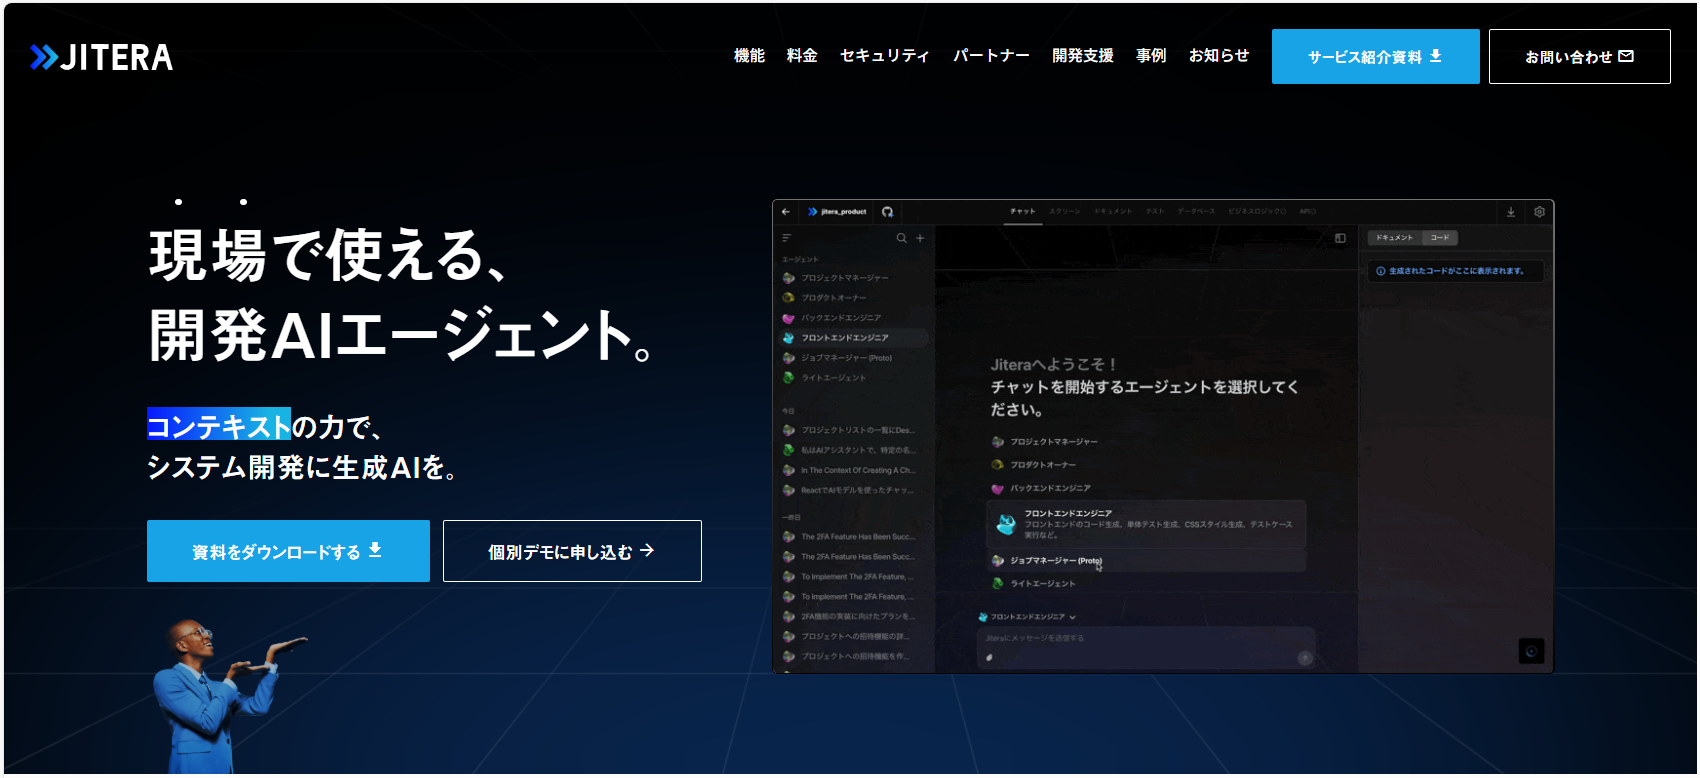1700x778 pixels.
Task: Choose バックエンドエンジニア in the welcome agent list
Action: coord(1041,488)
